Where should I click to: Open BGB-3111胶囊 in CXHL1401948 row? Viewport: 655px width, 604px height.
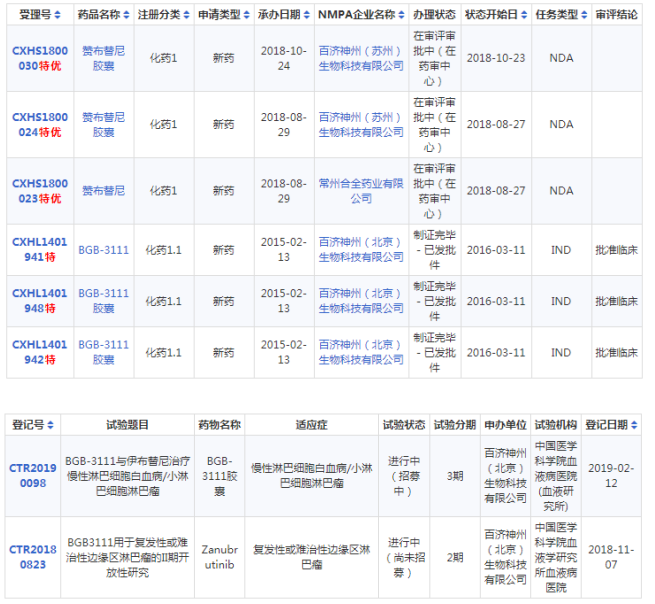(x=104, y=301)
